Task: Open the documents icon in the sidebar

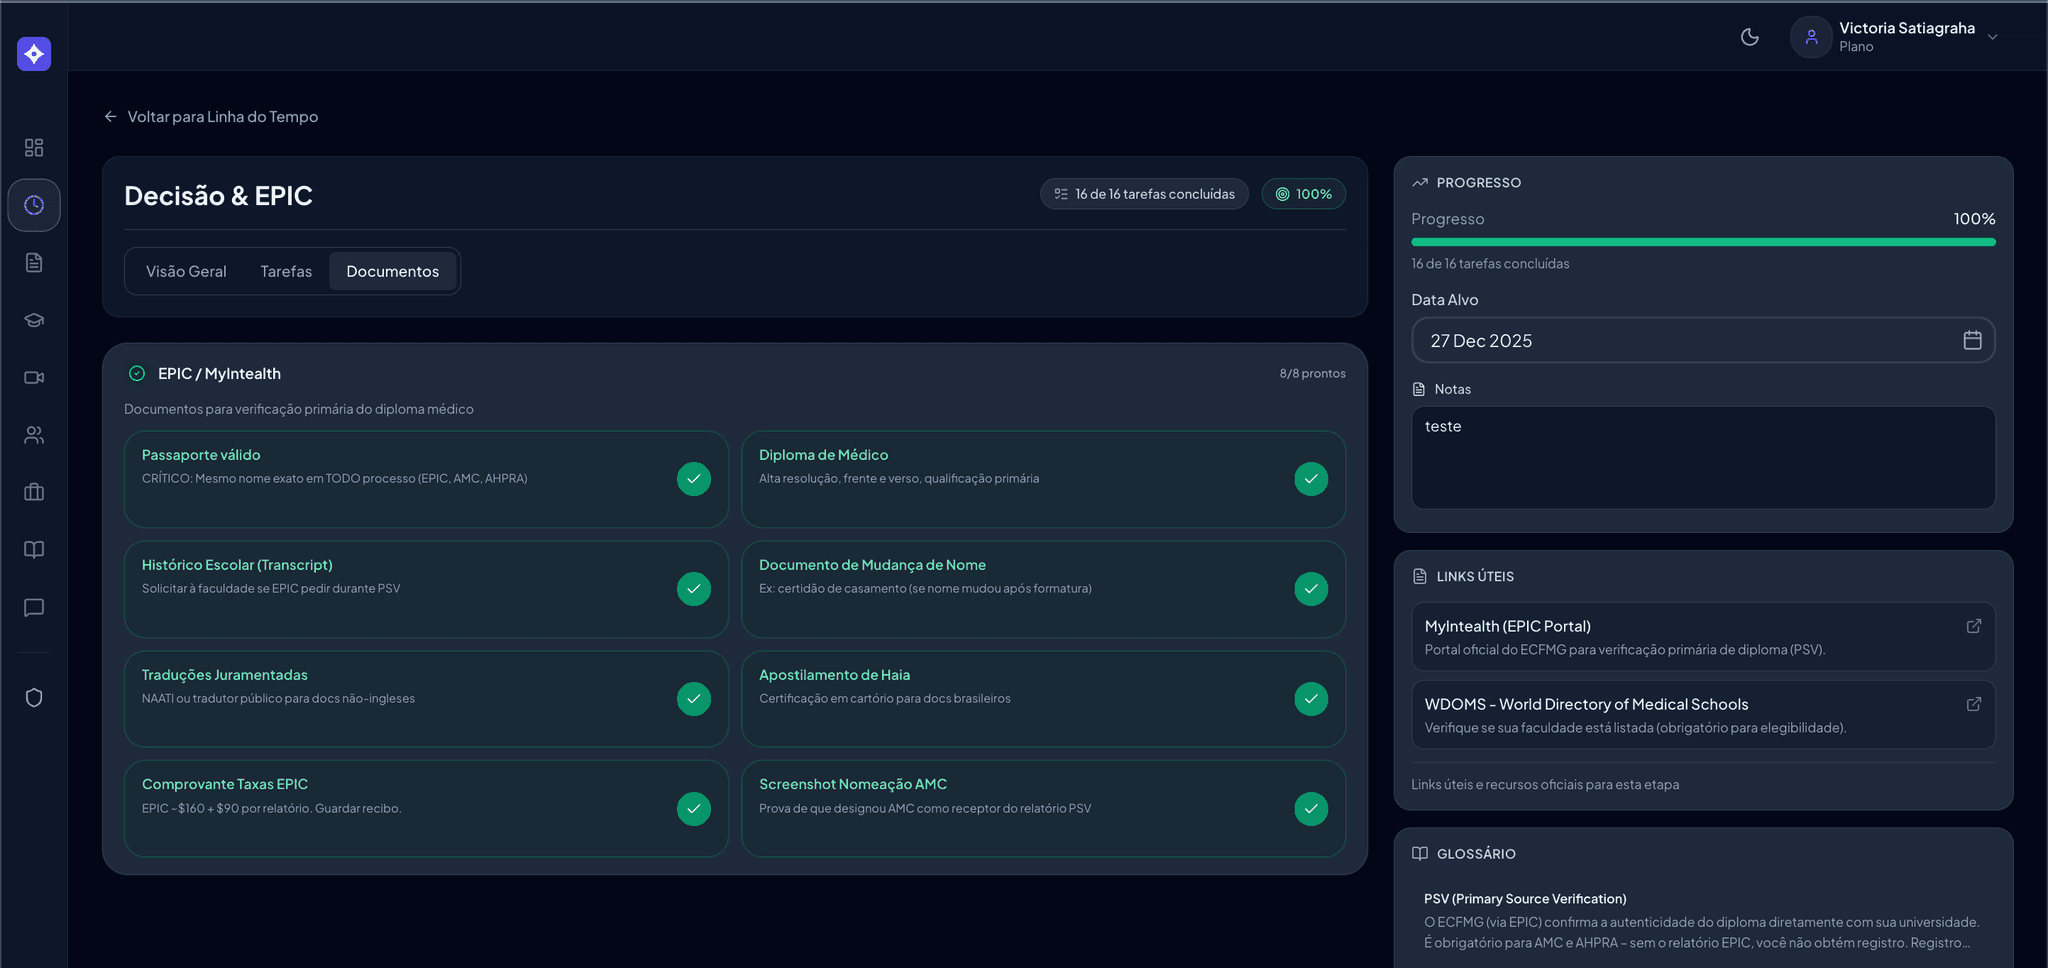Action: coord(33,262)
